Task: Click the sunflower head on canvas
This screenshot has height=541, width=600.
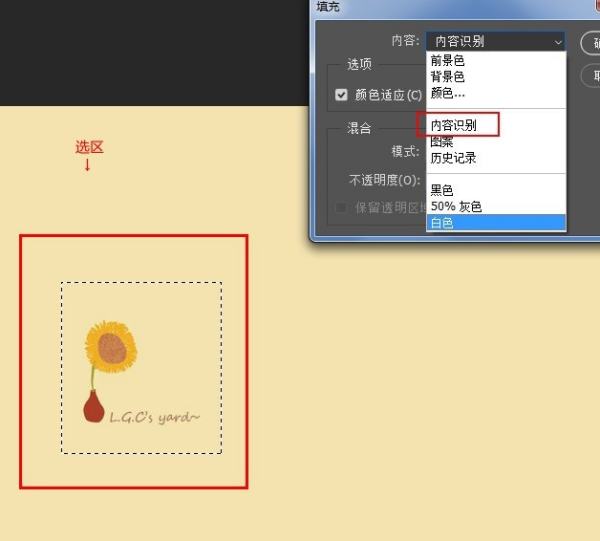Action: point(111,347)
